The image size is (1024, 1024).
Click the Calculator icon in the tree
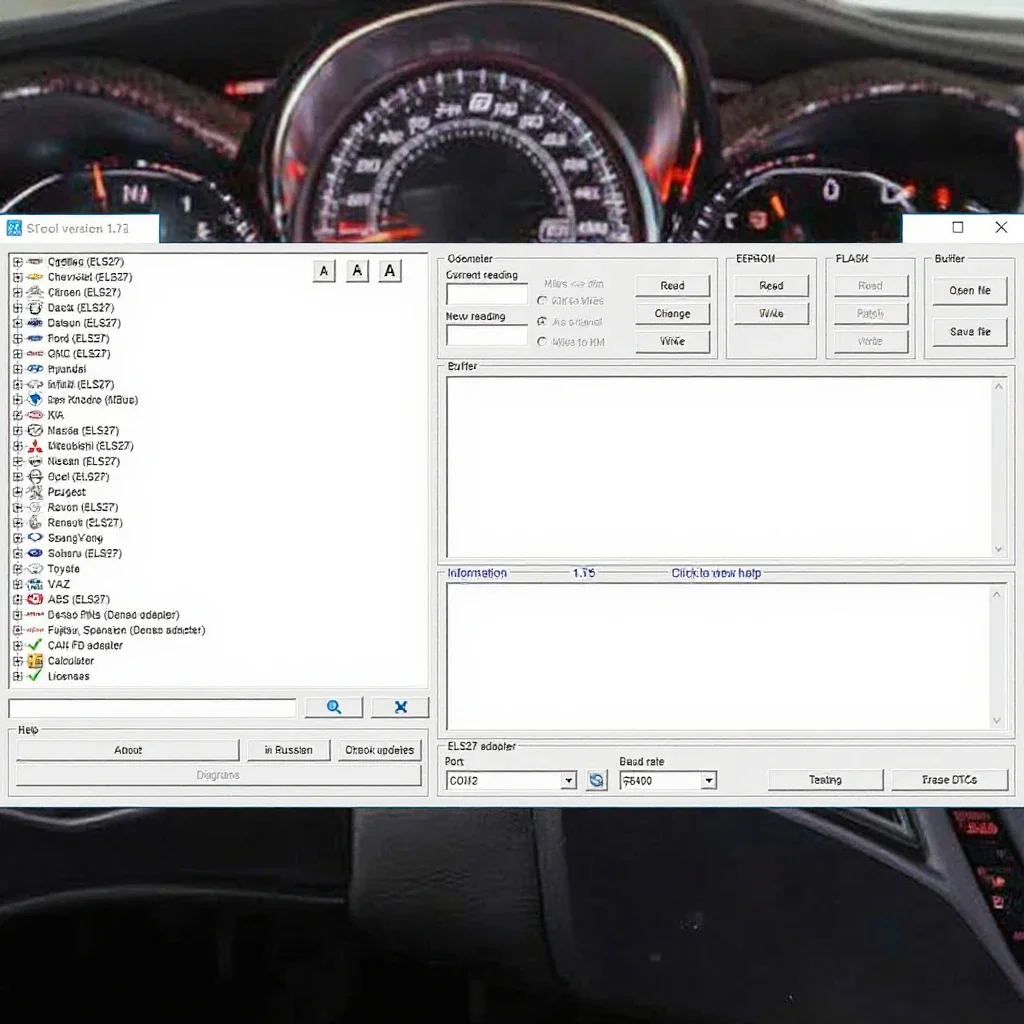35,661
